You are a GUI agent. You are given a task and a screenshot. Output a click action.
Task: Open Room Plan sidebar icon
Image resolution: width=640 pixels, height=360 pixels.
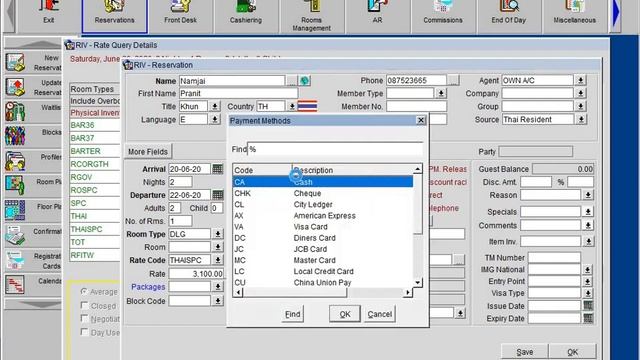point(15,186)
